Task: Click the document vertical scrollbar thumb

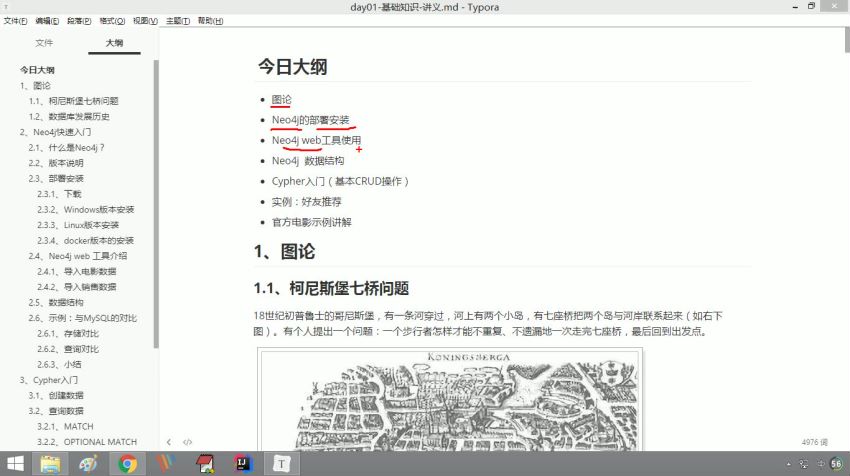Action: pos(847,40)
